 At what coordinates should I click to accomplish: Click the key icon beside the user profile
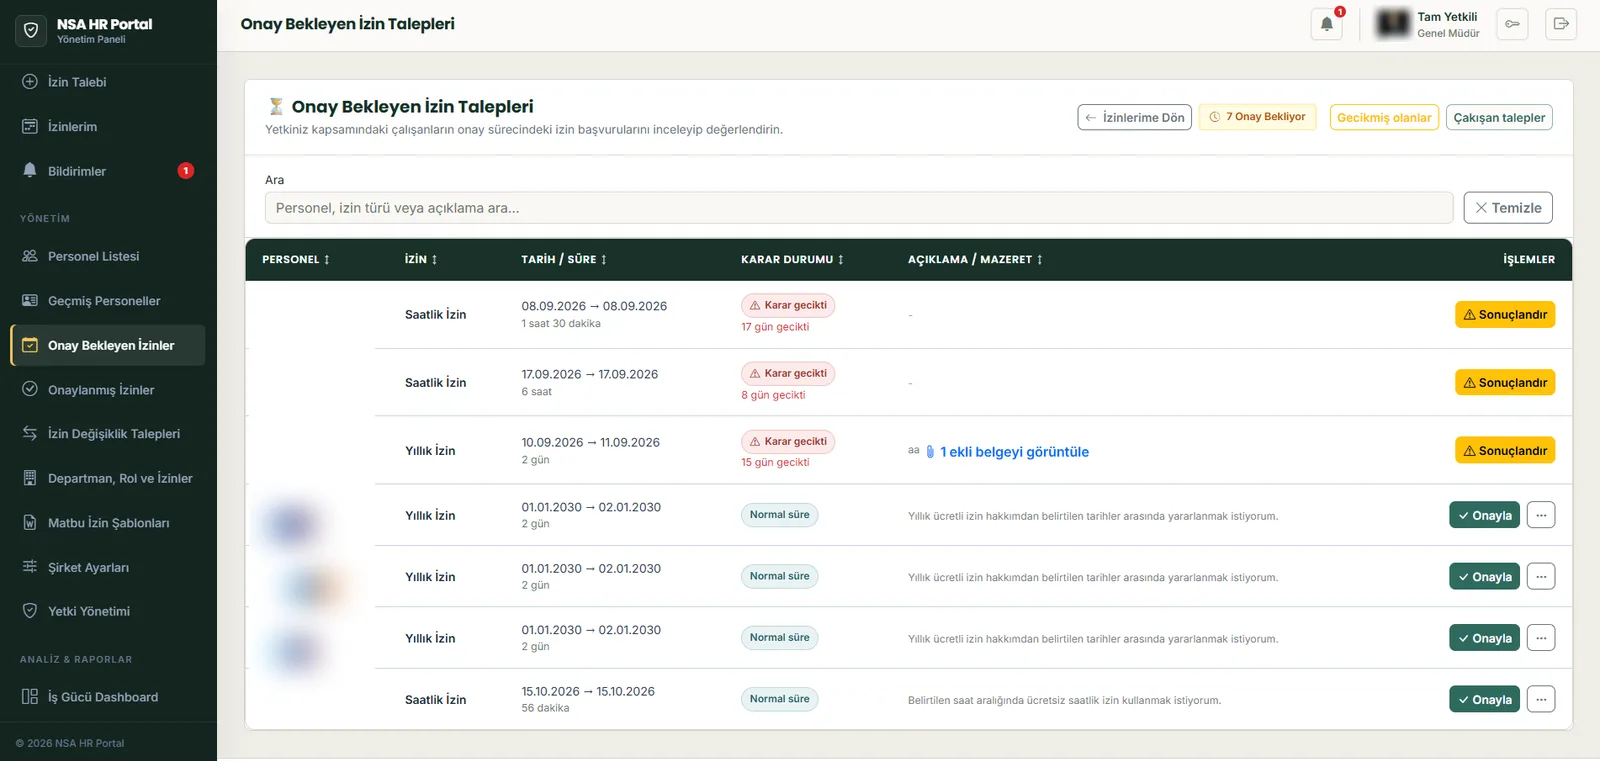click(1512, 24)
